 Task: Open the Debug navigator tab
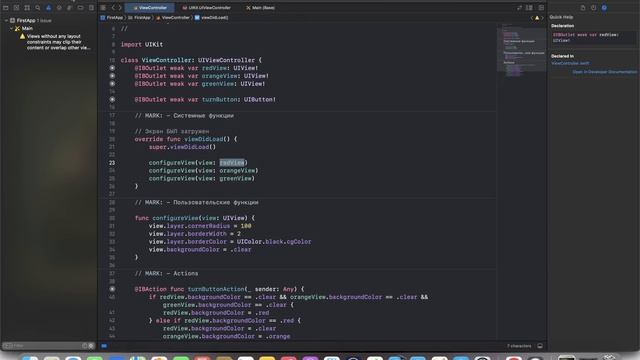70,8
